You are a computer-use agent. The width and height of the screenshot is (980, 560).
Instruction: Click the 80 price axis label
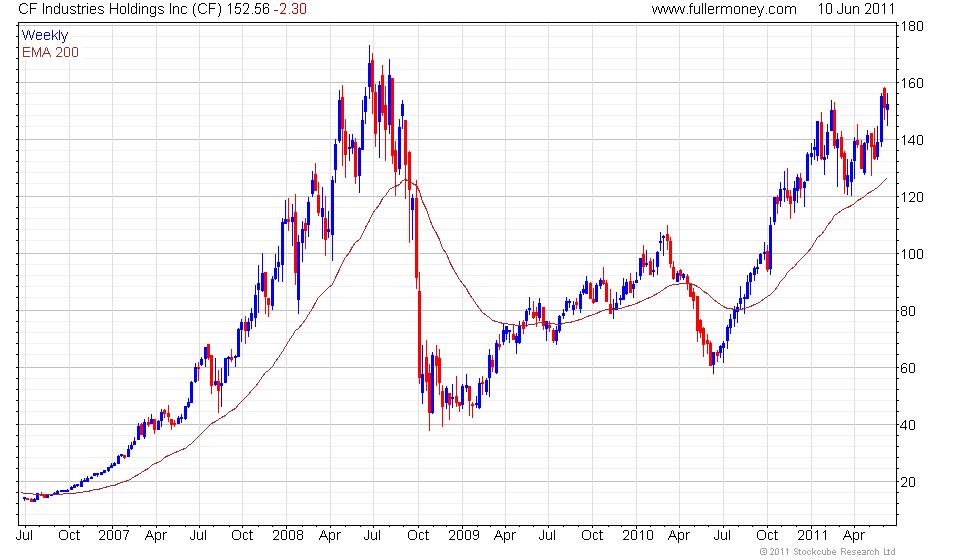pyautogui.click(x=908, y=311)
